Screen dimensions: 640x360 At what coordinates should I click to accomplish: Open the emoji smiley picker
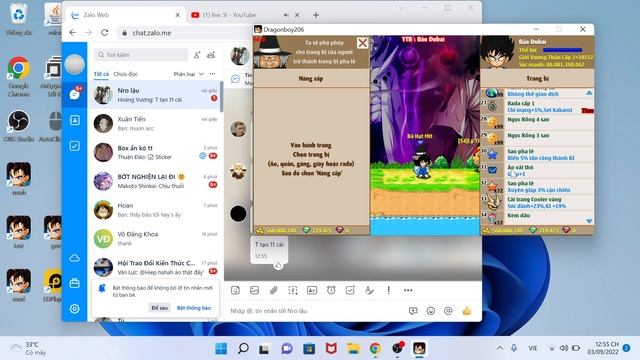click(x=431, y=311)
